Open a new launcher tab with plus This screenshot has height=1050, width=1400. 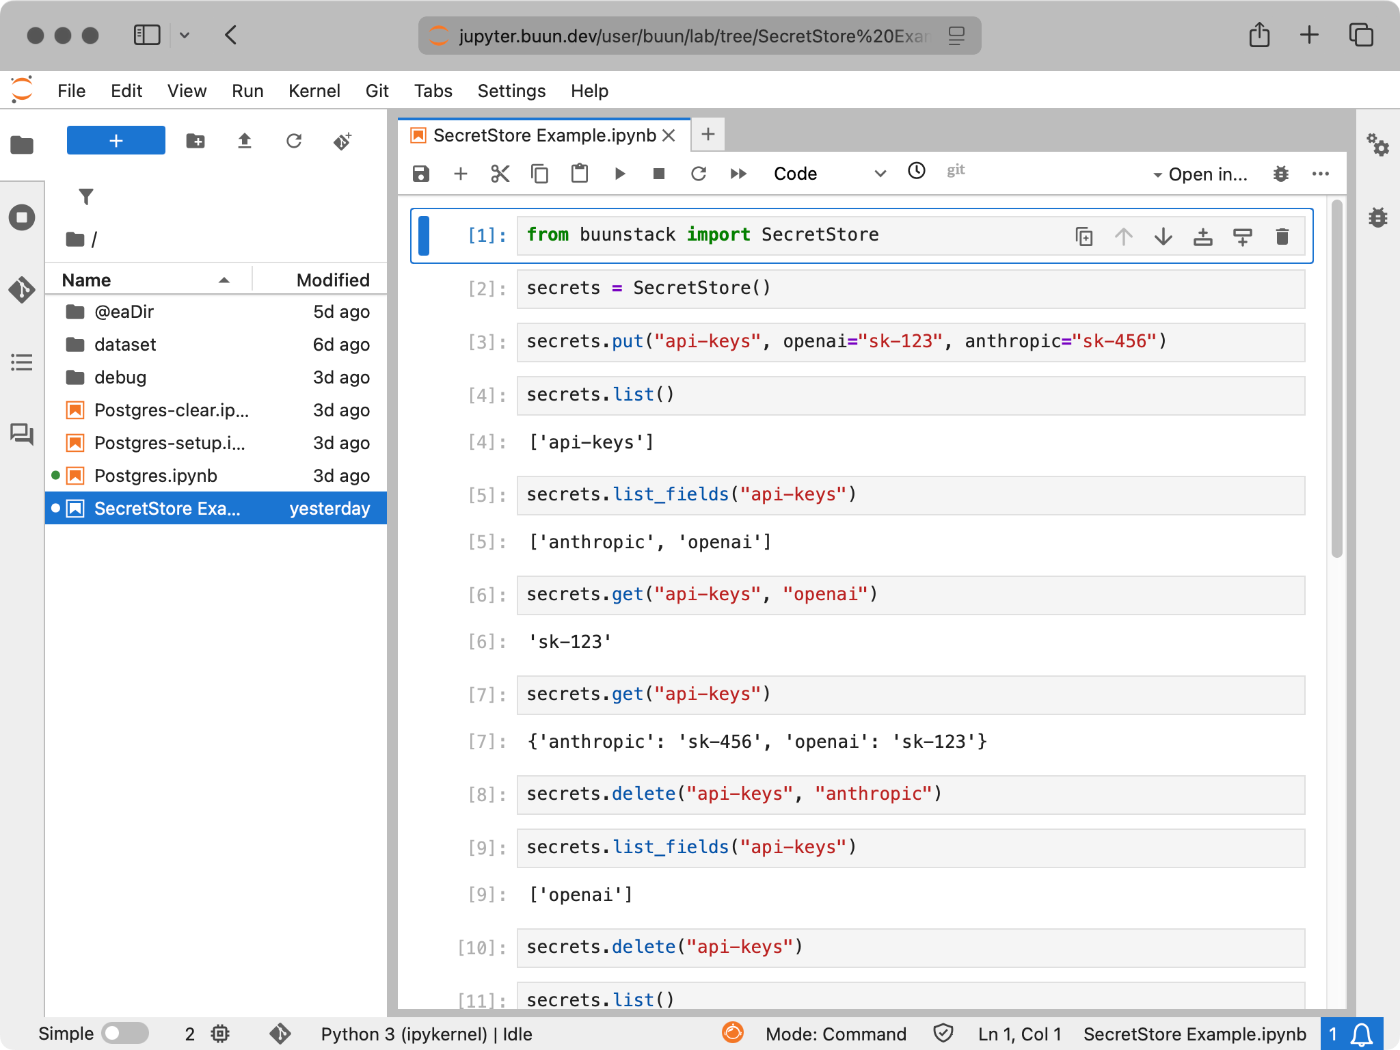coord(708,134)
